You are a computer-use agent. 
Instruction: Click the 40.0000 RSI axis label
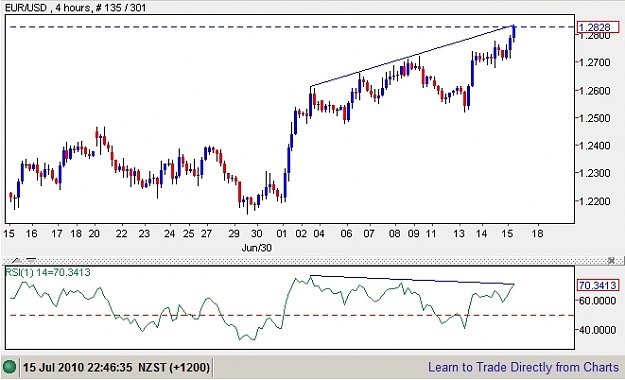coord(597,330)
